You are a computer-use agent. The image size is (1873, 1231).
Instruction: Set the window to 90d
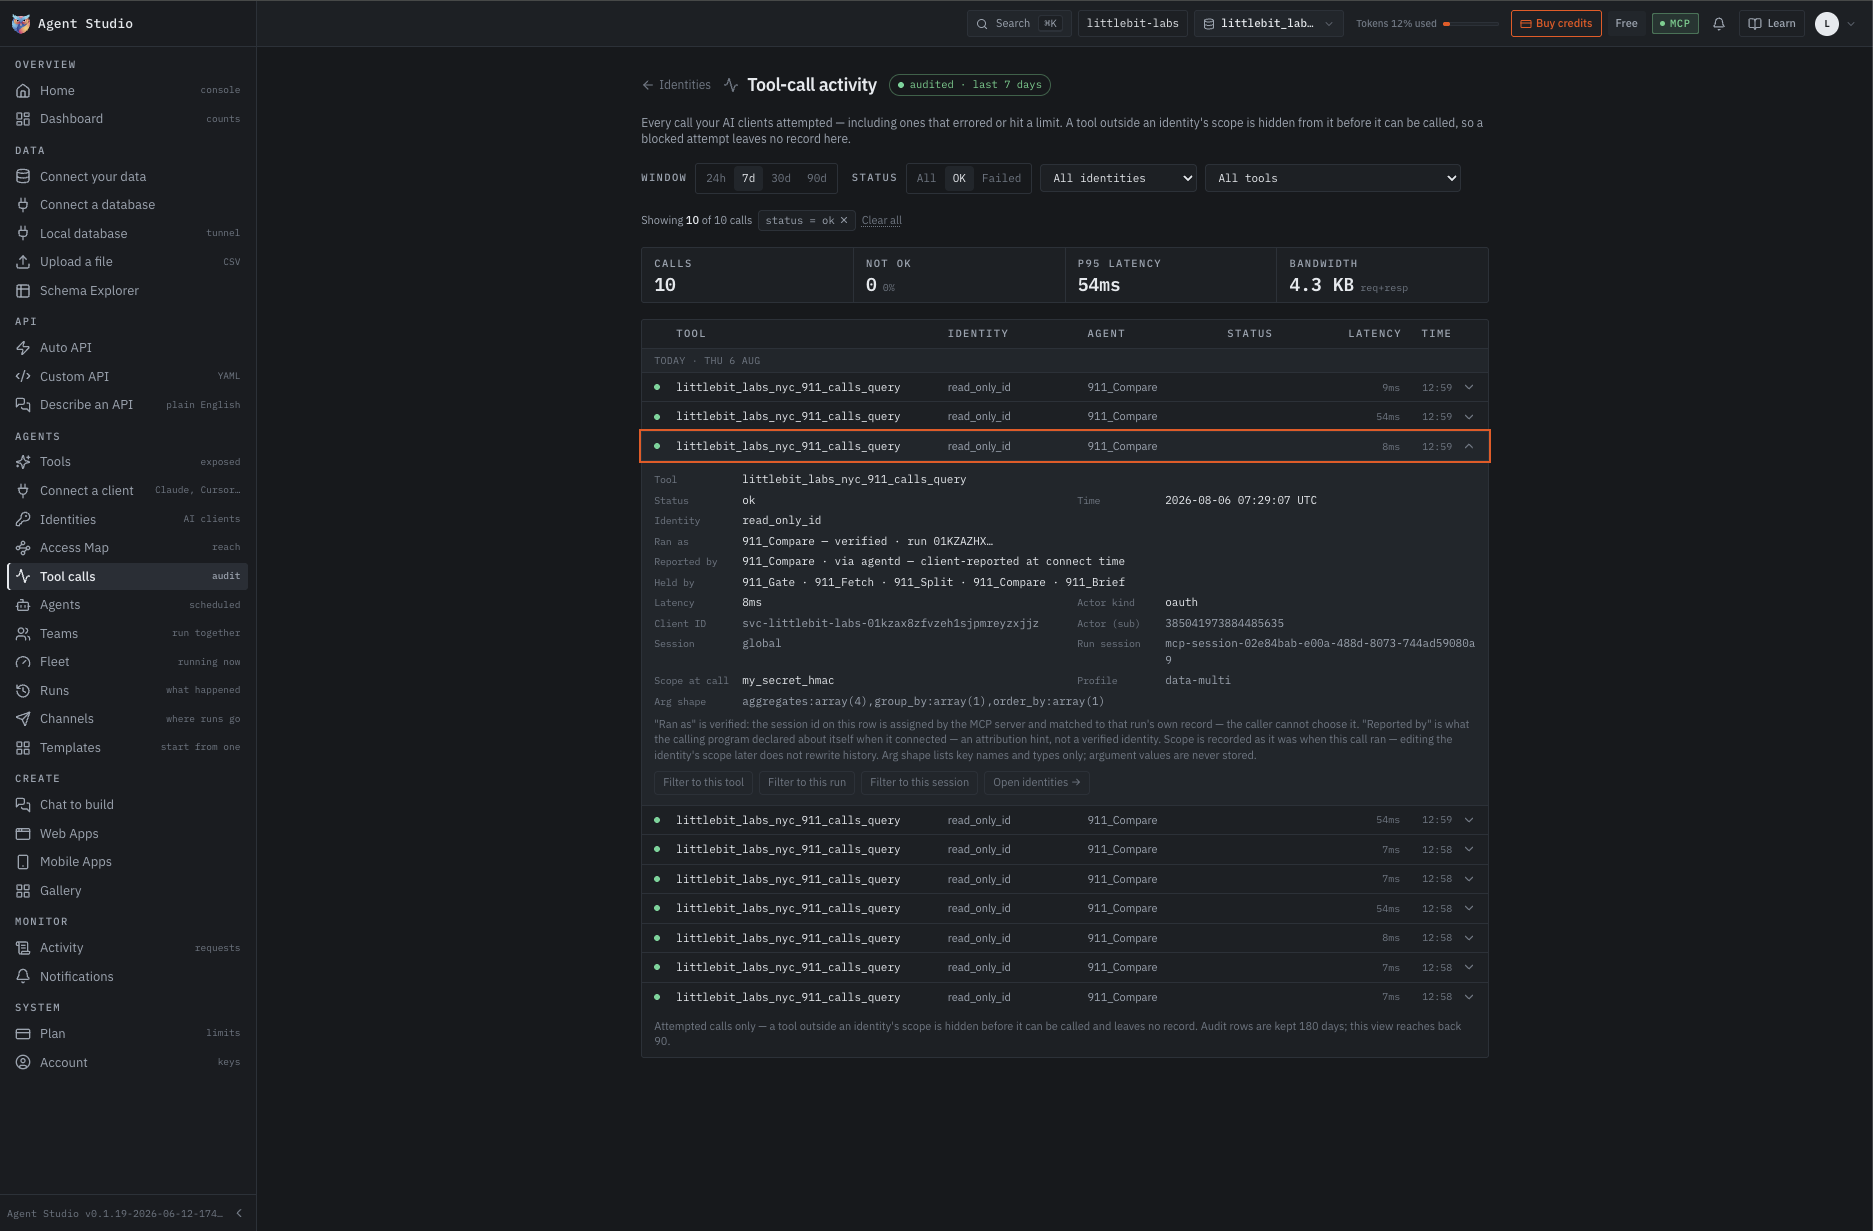click(817, 178)
